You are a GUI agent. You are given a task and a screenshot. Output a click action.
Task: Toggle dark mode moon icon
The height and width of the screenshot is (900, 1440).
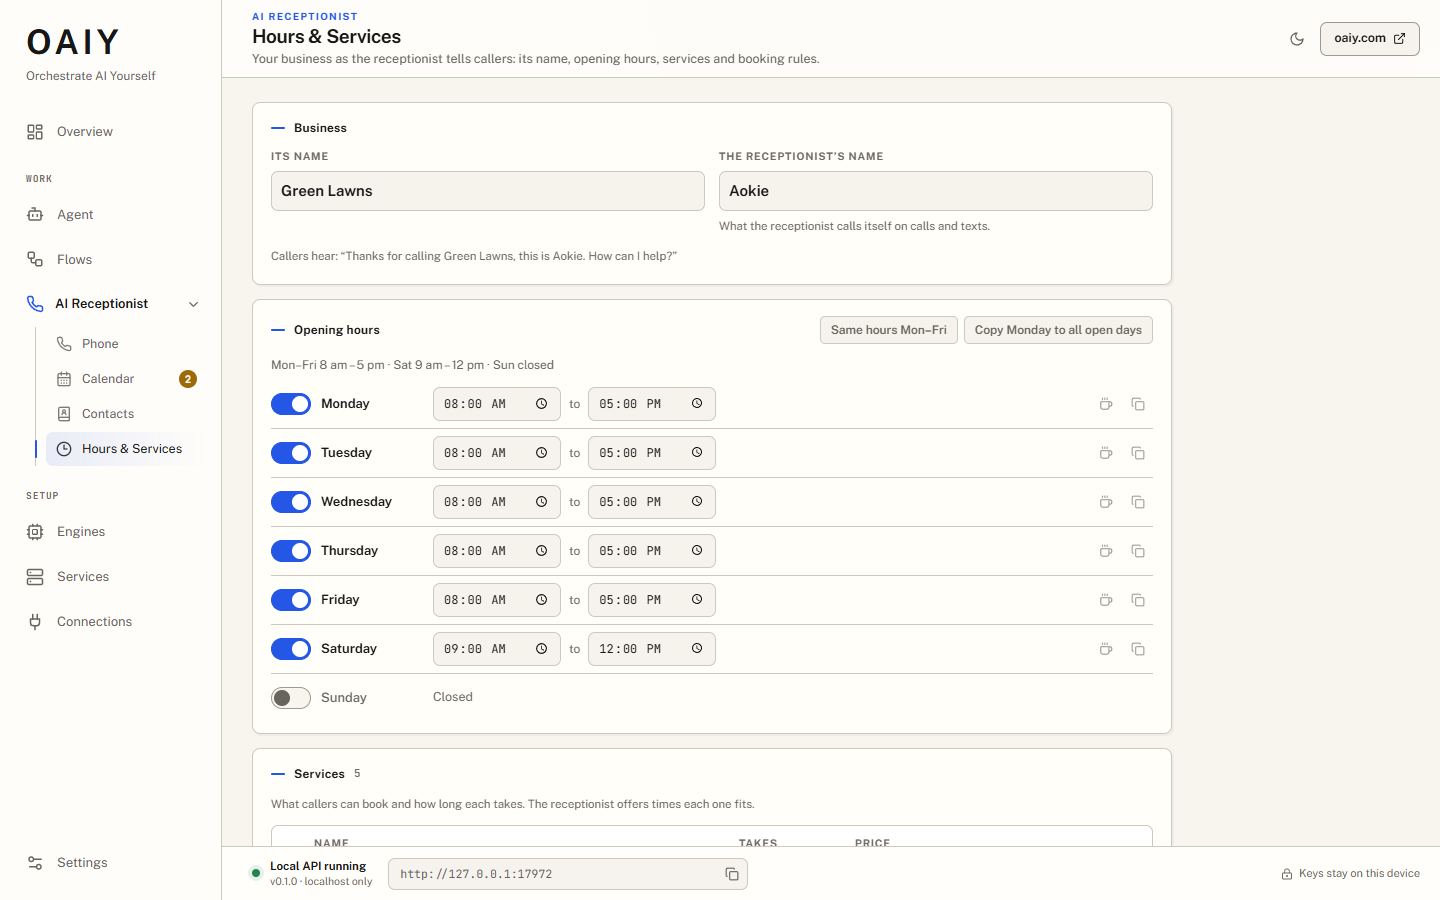coord(1297,39)
